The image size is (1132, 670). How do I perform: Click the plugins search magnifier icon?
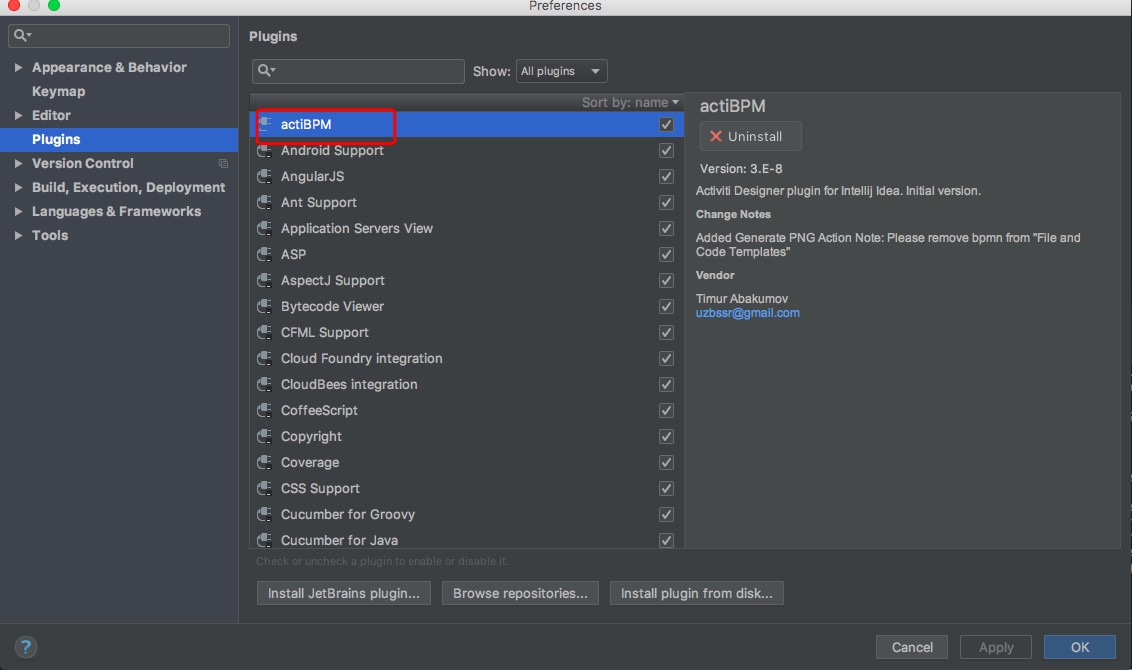coord(266,70)
